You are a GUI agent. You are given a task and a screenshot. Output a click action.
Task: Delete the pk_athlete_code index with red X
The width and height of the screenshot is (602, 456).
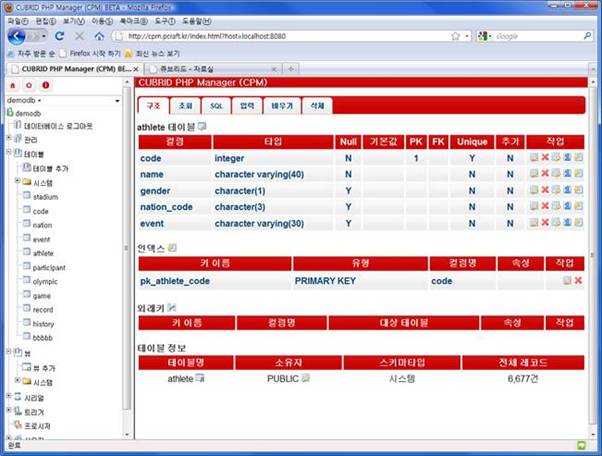pos(578,281)
